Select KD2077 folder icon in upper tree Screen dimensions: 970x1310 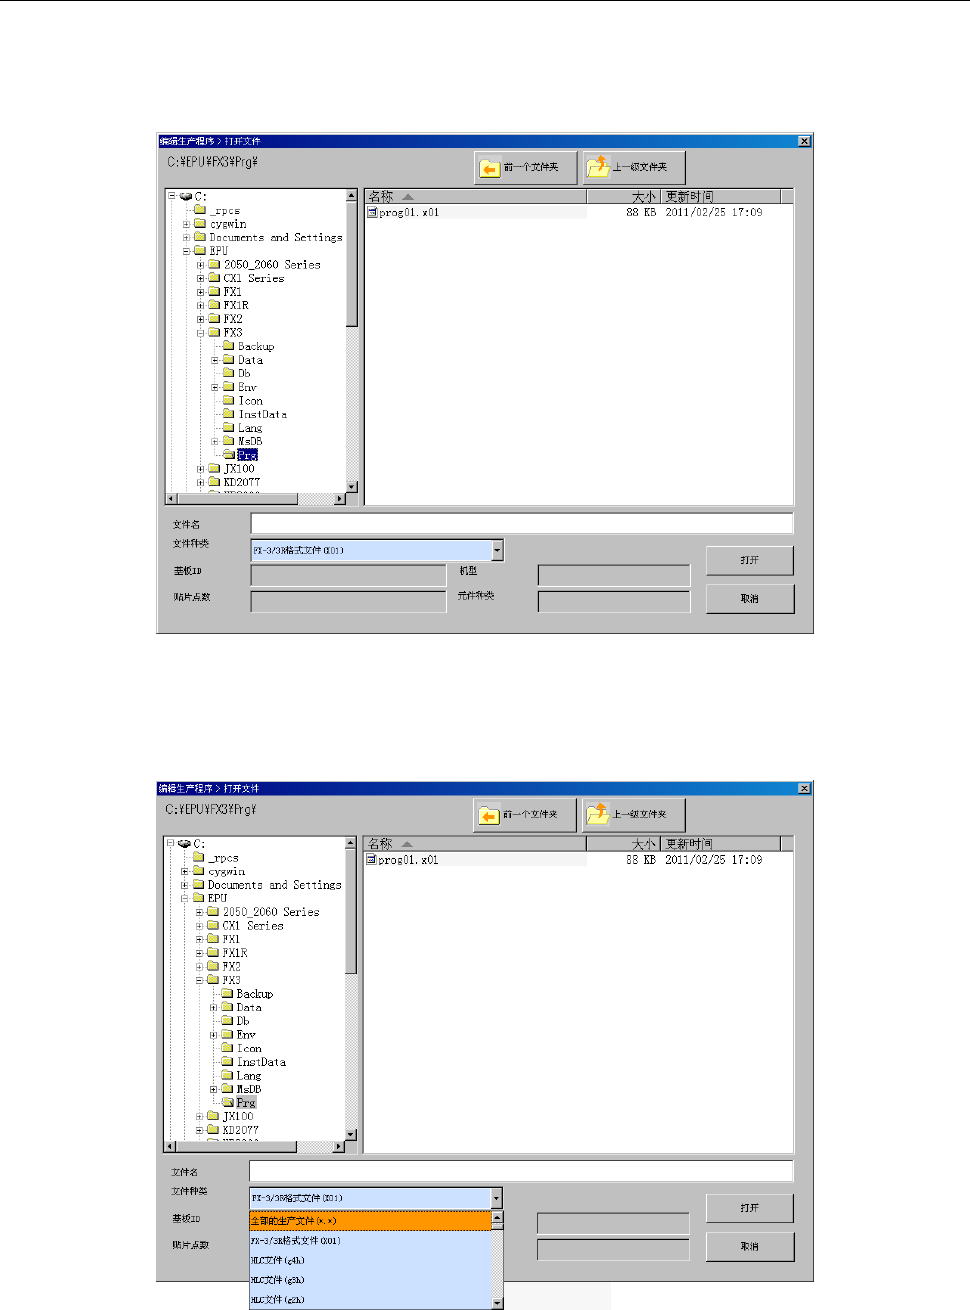[214, 482]
